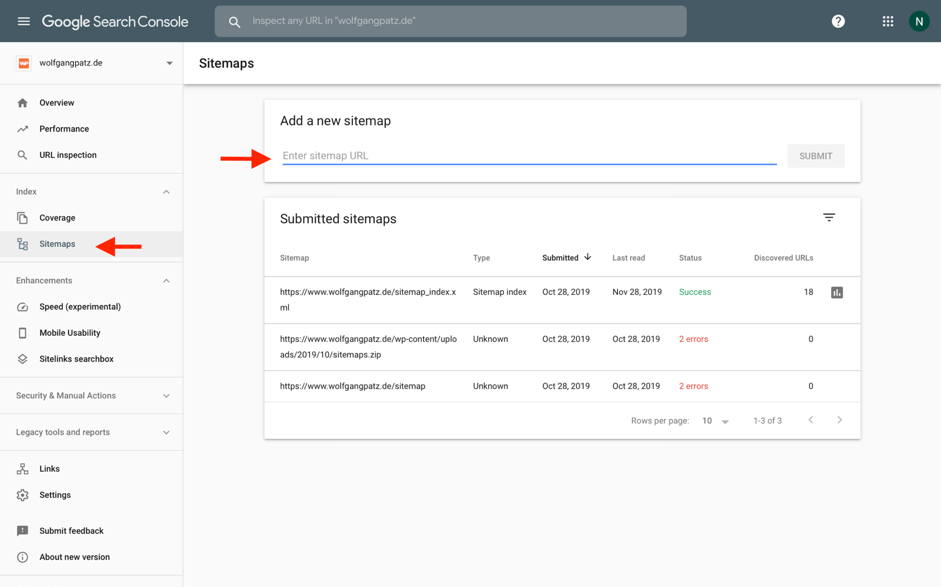Open the help question mark icon
The height and width of the screenshot is (587, 941).
coord(838,22)
